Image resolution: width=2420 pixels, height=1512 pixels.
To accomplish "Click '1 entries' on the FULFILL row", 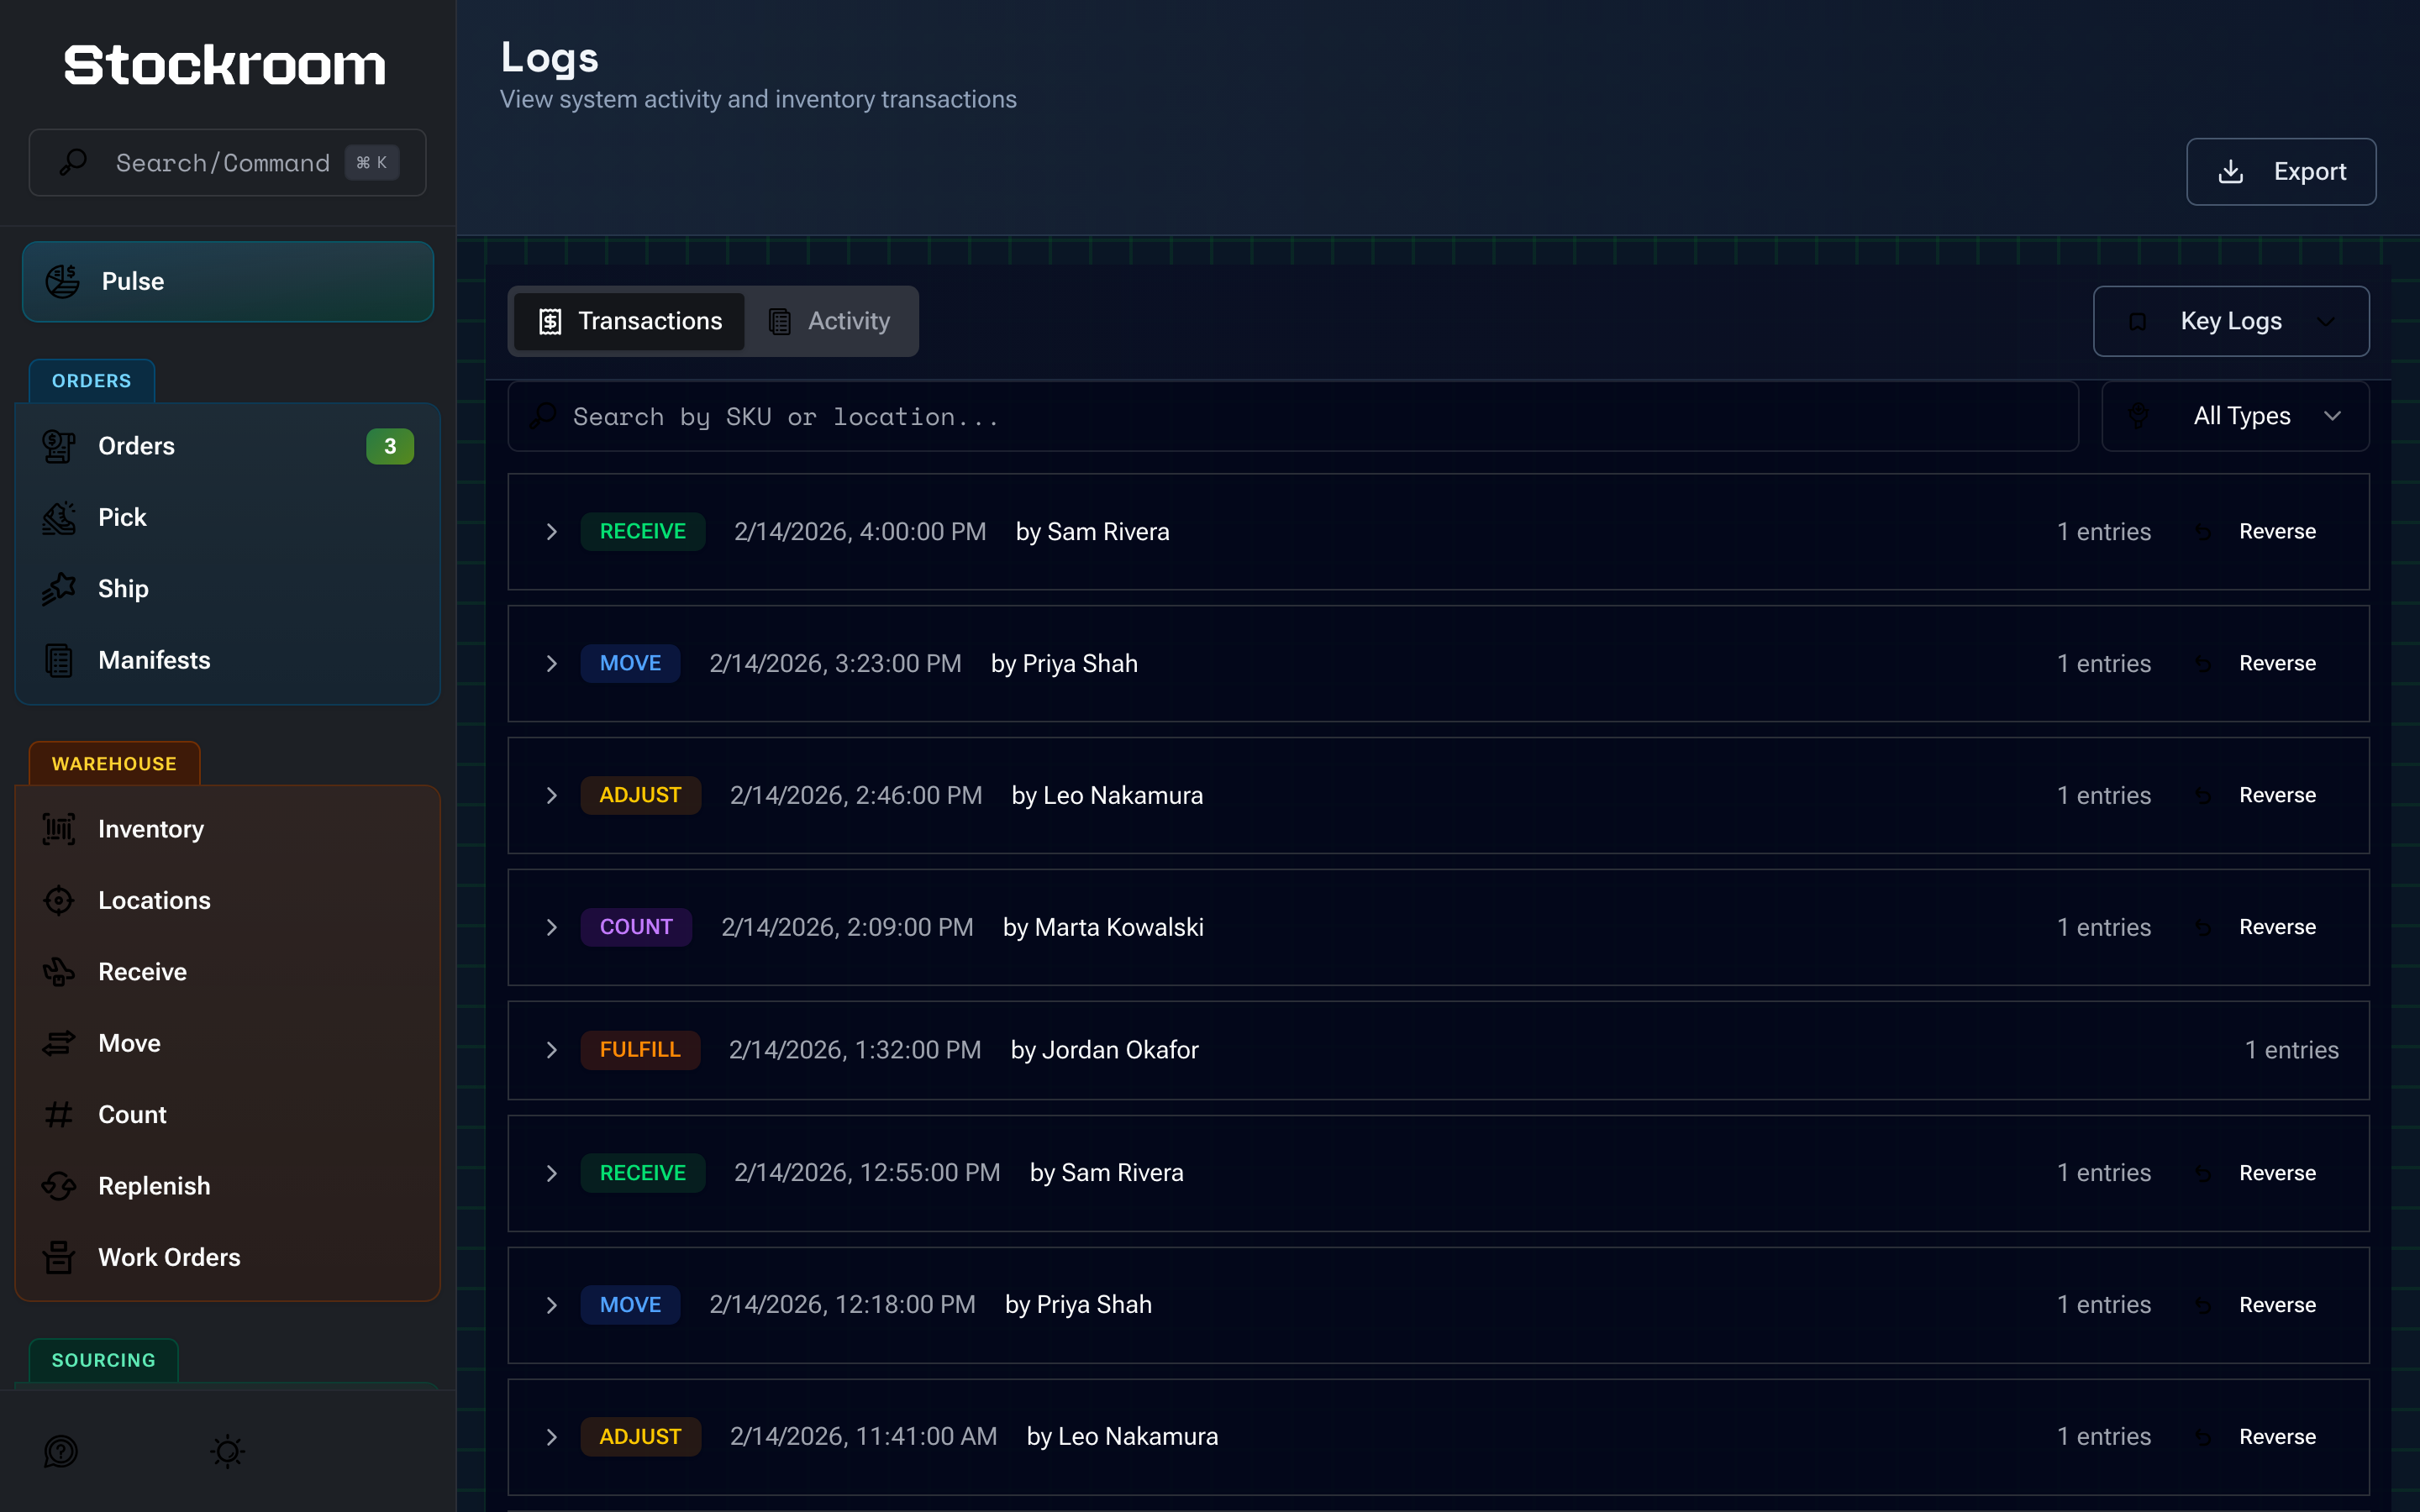I will point(2292,1050).
